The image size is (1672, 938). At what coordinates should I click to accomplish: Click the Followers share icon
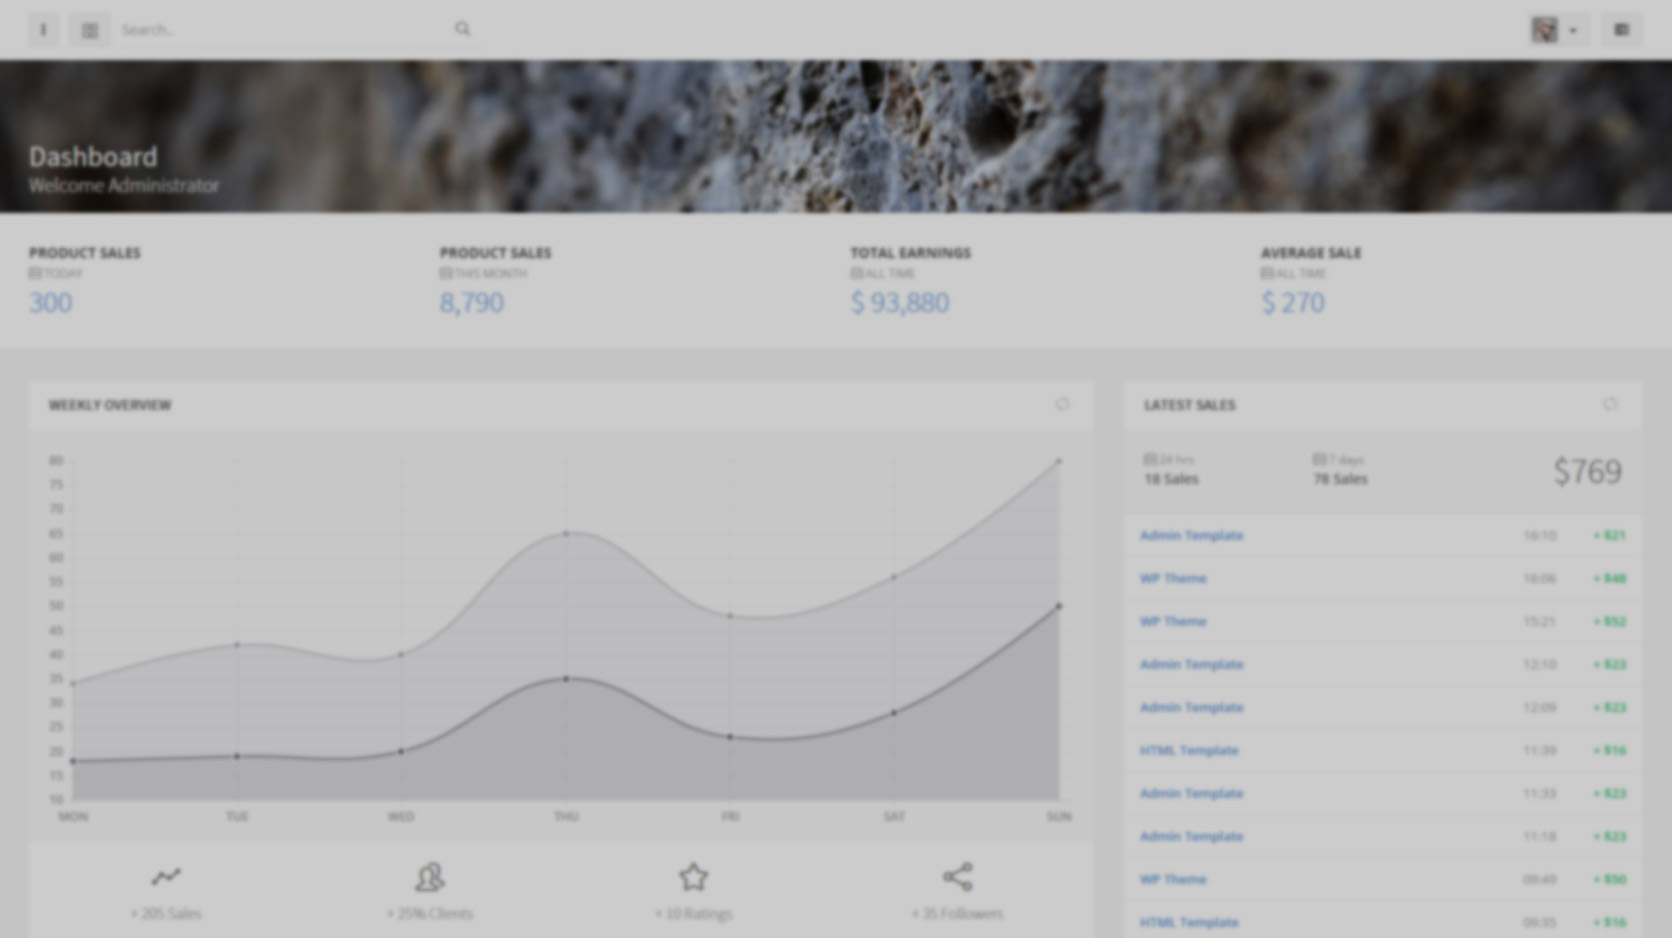(x=957, y=877)
